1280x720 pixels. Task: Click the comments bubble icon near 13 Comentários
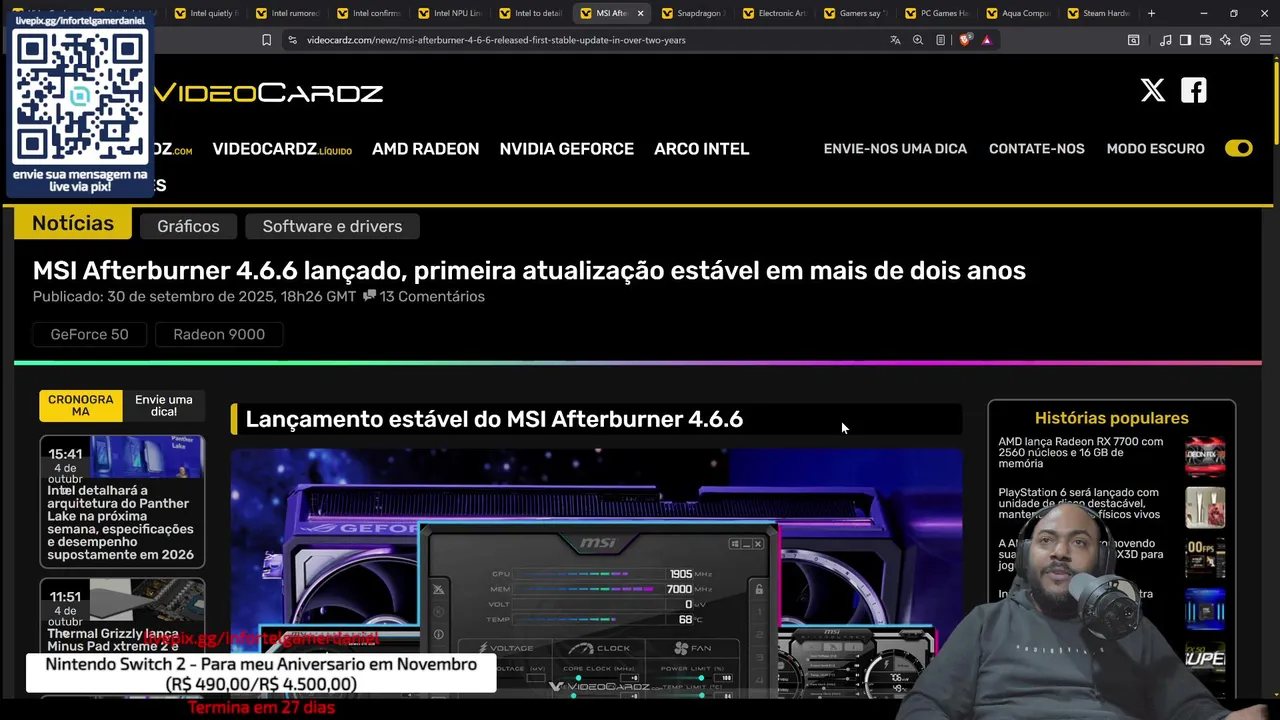coord(369,296)
